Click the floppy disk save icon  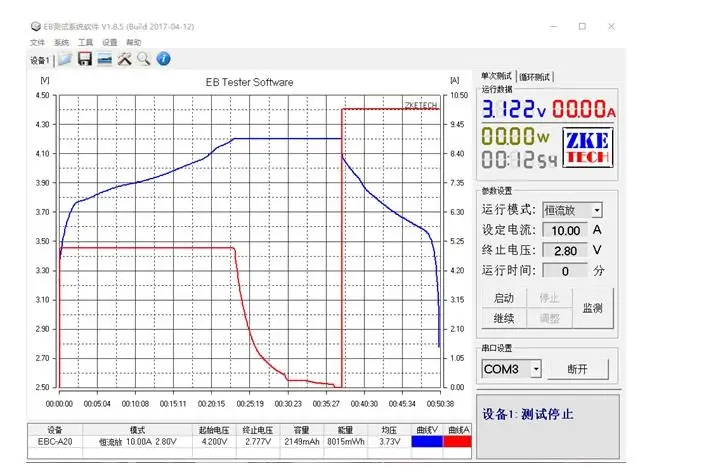[84, 59]
